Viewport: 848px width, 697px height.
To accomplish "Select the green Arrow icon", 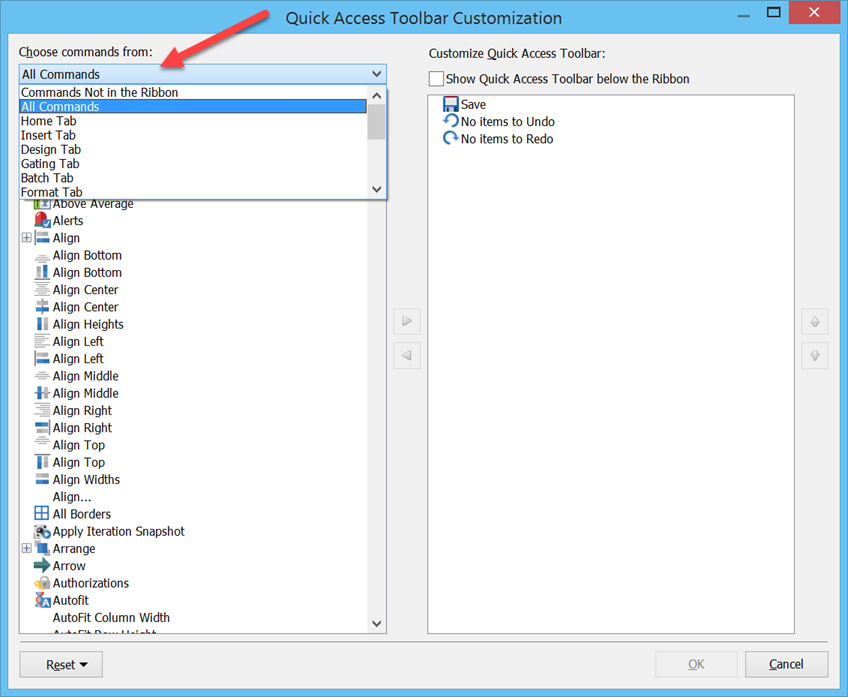I will coord(42,566).
